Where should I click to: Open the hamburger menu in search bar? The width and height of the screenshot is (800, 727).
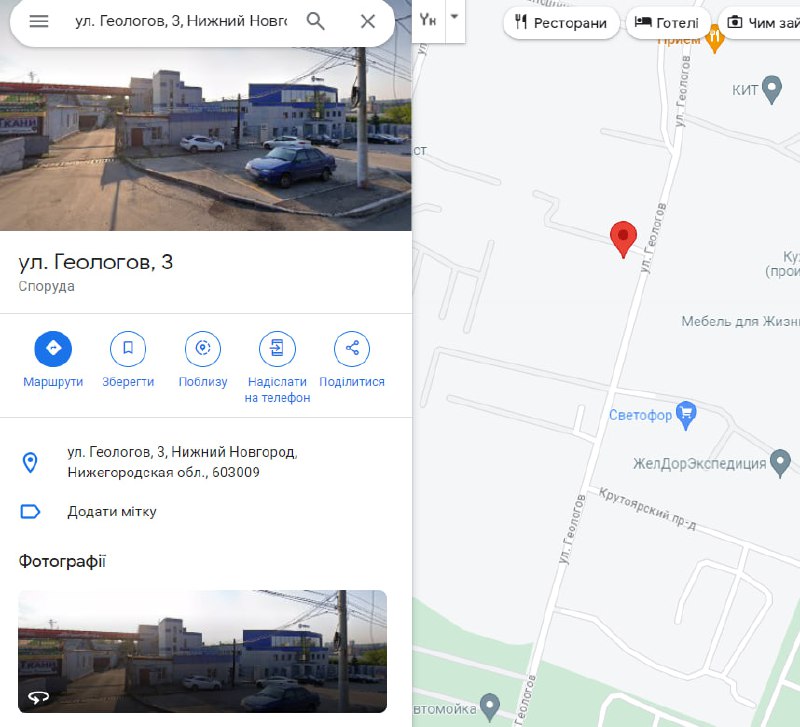pyautogui.click(x=39, y=21)
